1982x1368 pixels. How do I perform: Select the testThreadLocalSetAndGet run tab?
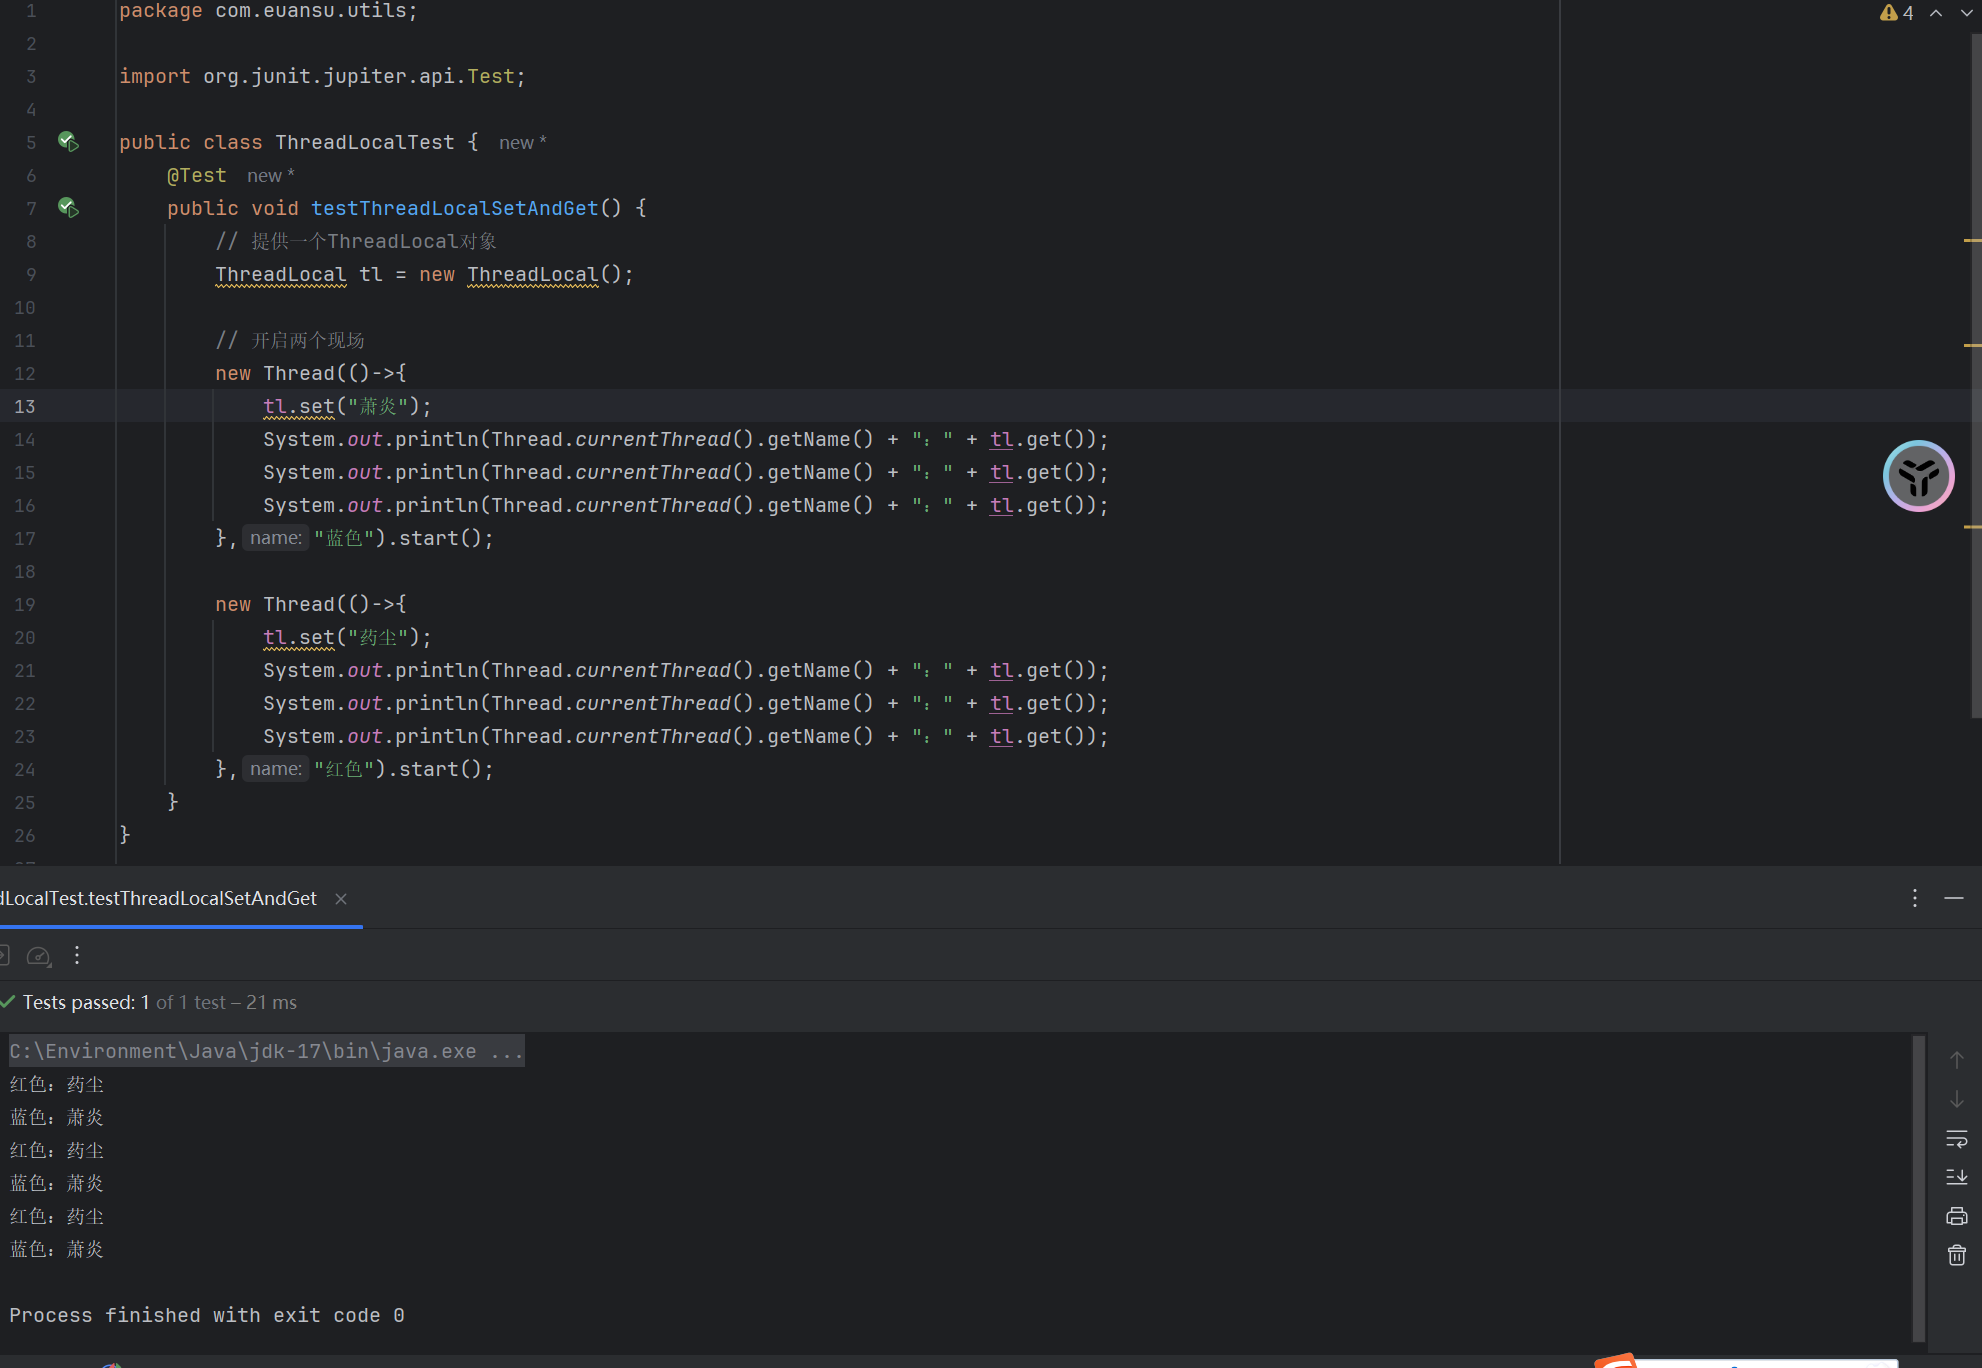160,898
